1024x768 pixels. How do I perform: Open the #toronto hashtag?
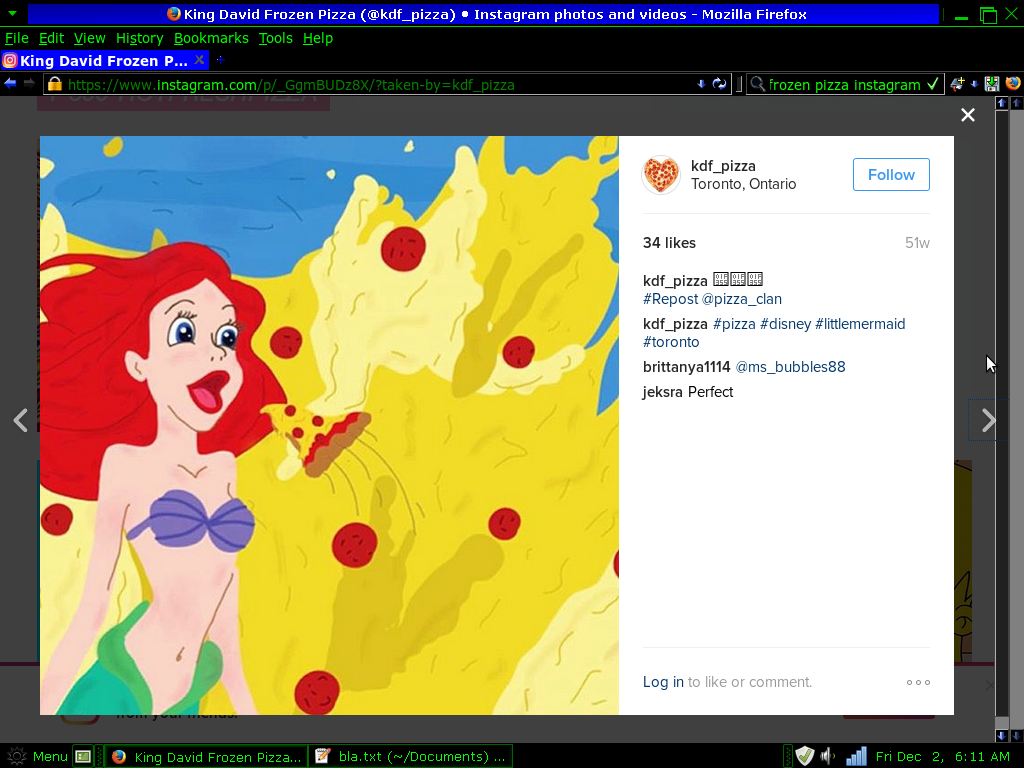[x=671, y=342]
